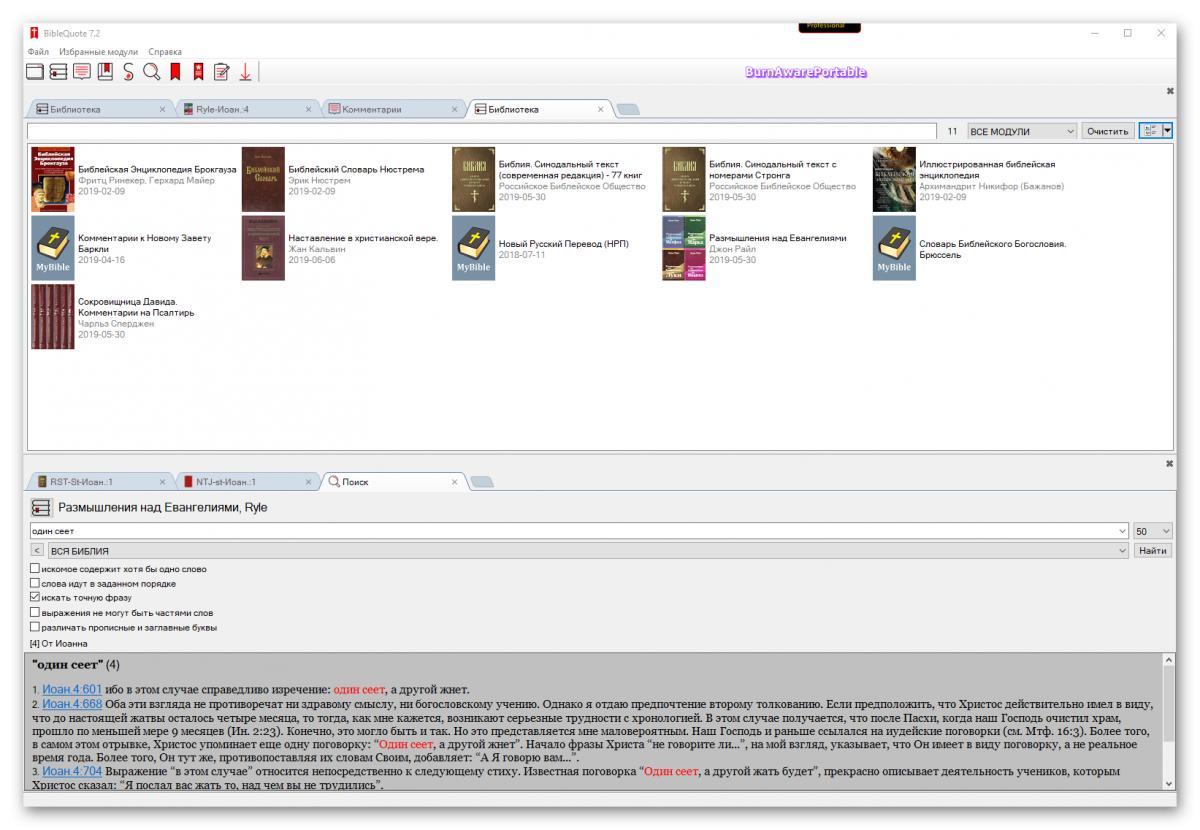The image size is (1200, 830).
Task: Toggle 'выражения не могут быть частями слов'
Action: tap(36, 612)
